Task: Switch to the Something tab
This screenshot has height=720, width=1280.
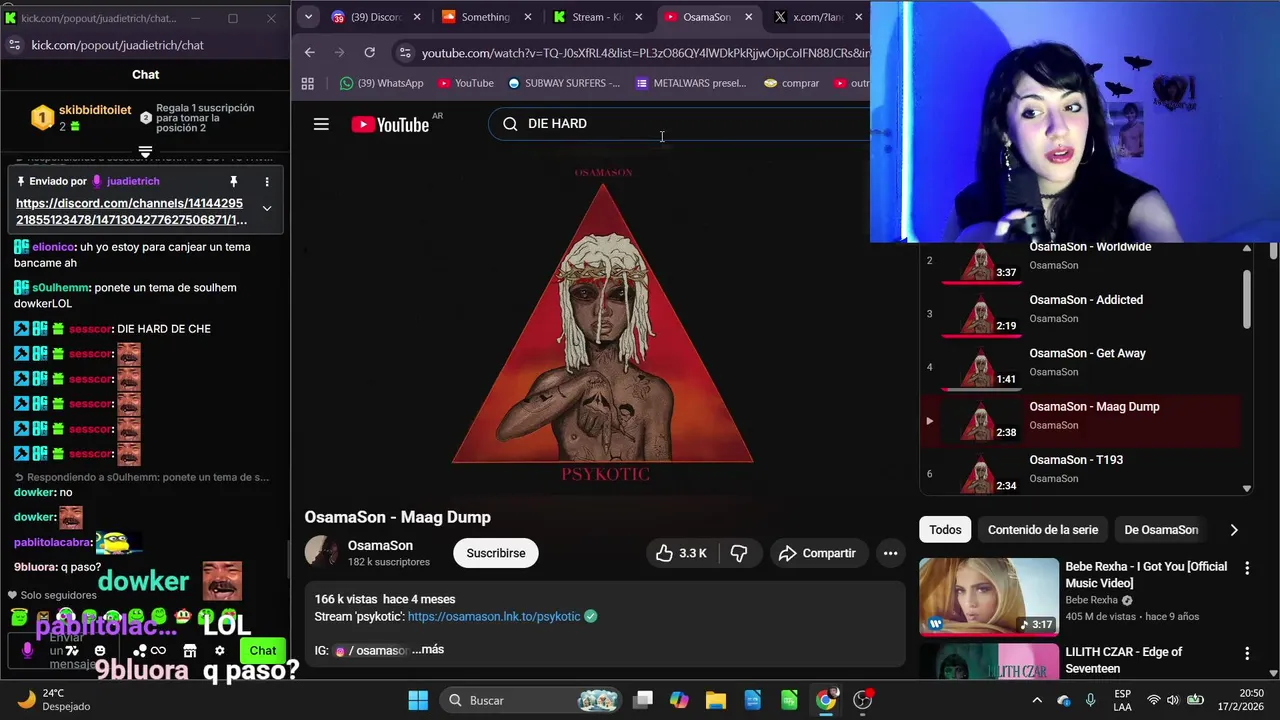Action: tap(486, 17)
